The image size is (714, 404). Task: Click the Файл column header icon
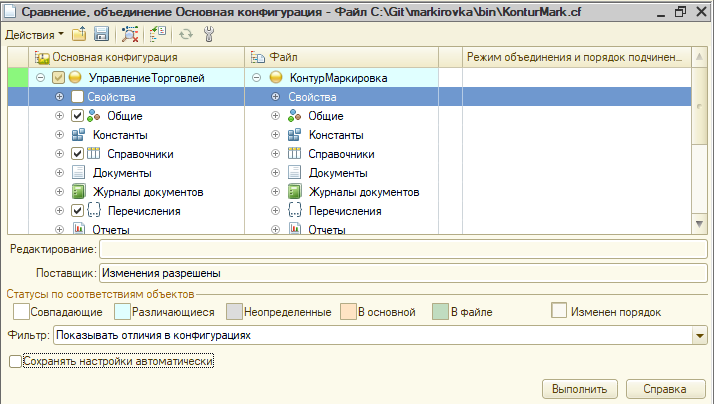tap(258, 57)
